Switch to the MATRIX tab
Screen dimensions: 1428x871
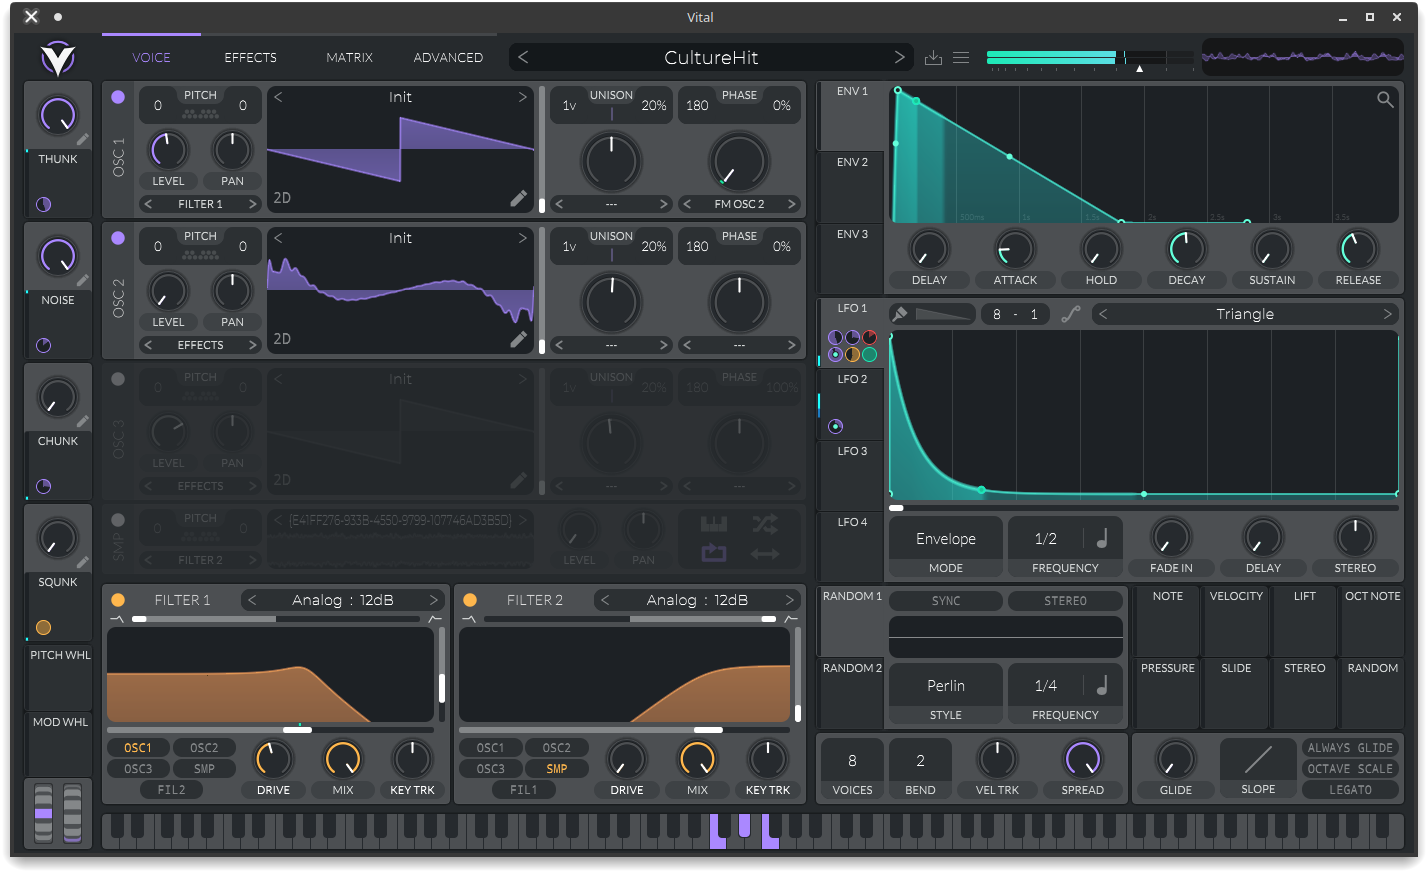point(349,58)
